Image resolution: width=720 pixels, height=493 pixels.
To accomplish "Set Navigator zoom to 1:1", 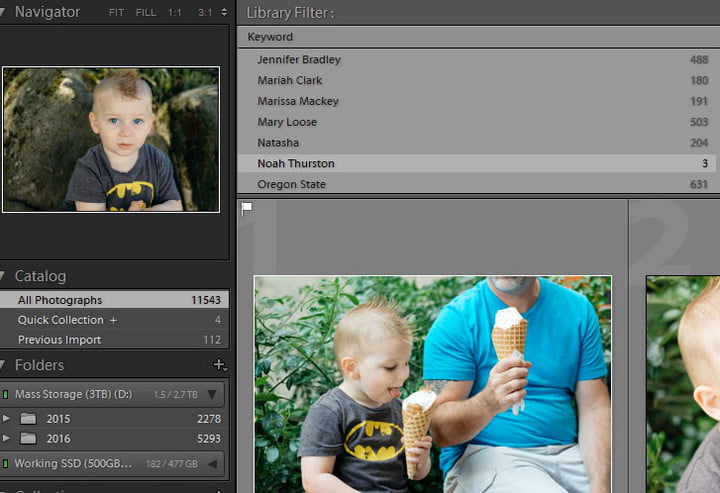I will pos(174,12).
